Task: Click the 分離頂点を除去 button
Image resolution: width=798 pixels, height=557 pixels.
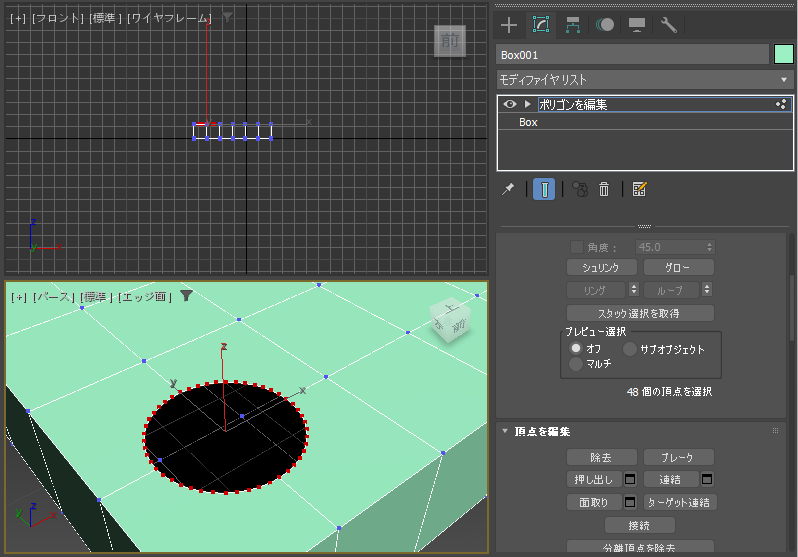Action: (640, 547)
